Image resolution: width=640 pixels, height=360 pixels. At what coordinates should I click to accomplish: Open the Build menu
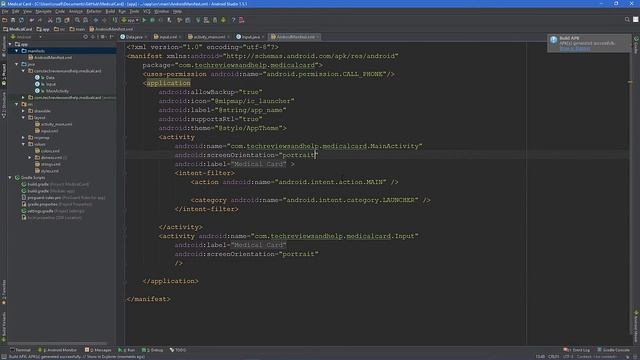click(110, 11)
